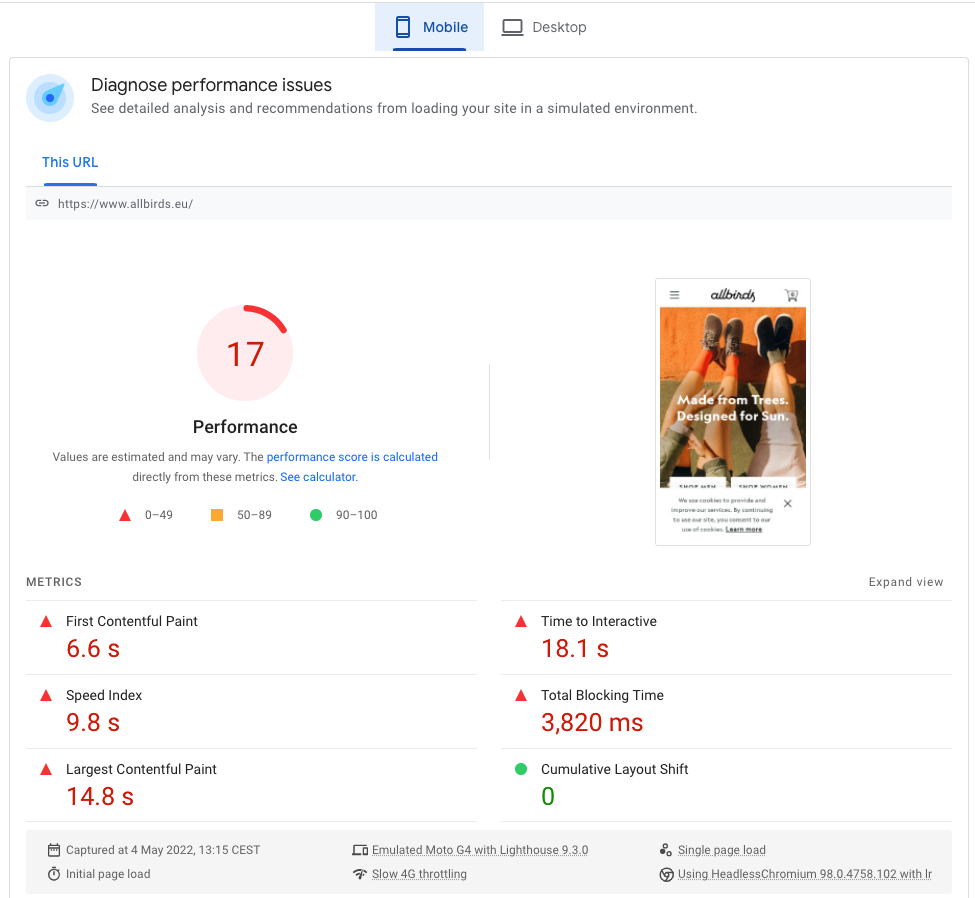
Task: Click the allbirds page screenshot thumbnail
Action: point(732,411)
